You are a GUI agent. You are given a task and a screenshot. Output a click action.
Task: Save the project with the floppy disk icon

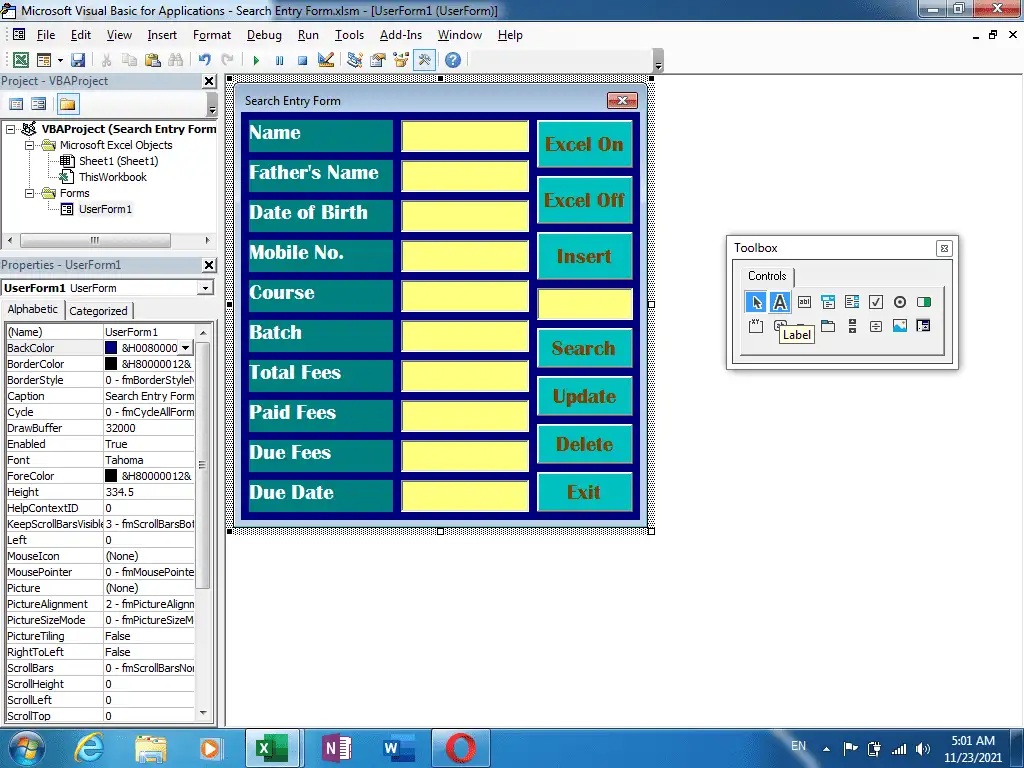tap(78, 60)
